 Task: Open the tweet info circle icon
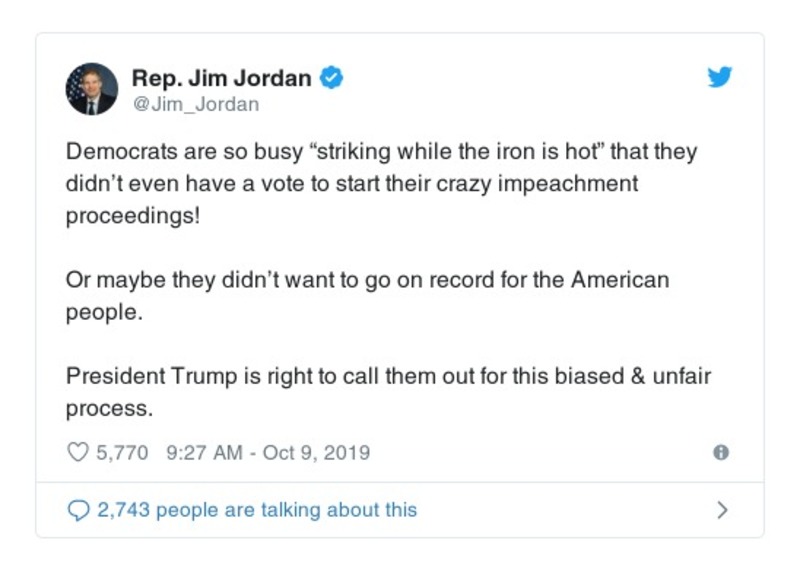[720, 453]
